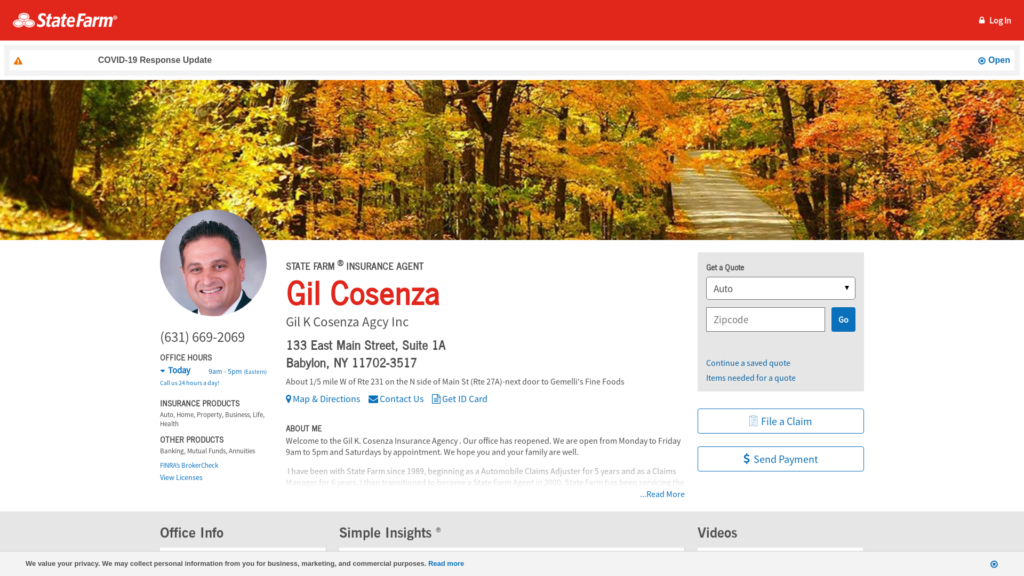Click the Go button for quote

(843, 319)
